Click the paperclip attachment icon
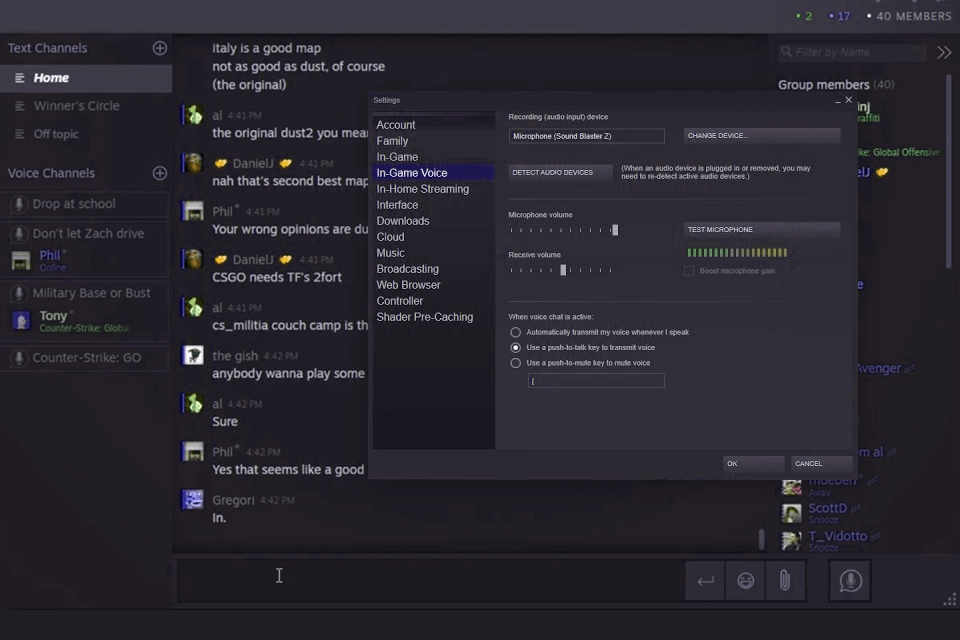960x640 pixels. pos(784,580)
